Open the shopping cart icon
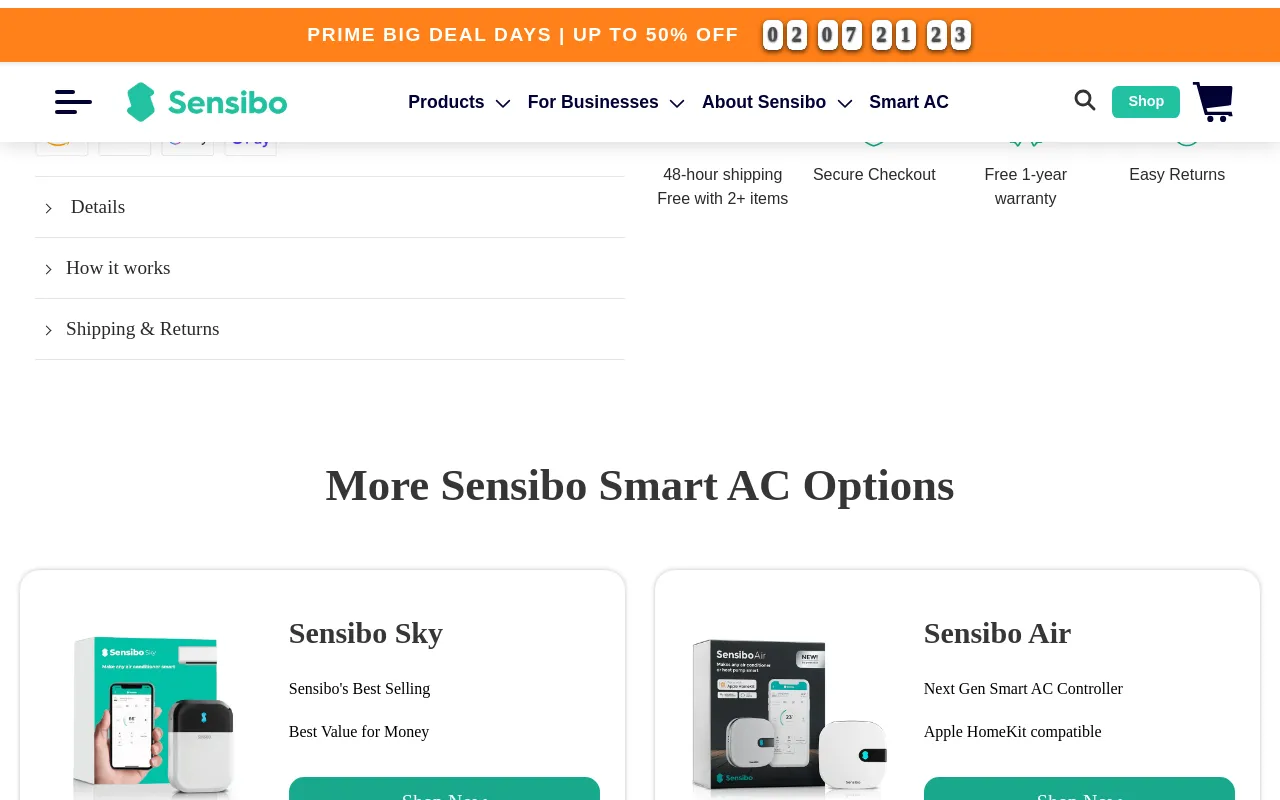The image size is (1280, 800). pos(1213,102)
